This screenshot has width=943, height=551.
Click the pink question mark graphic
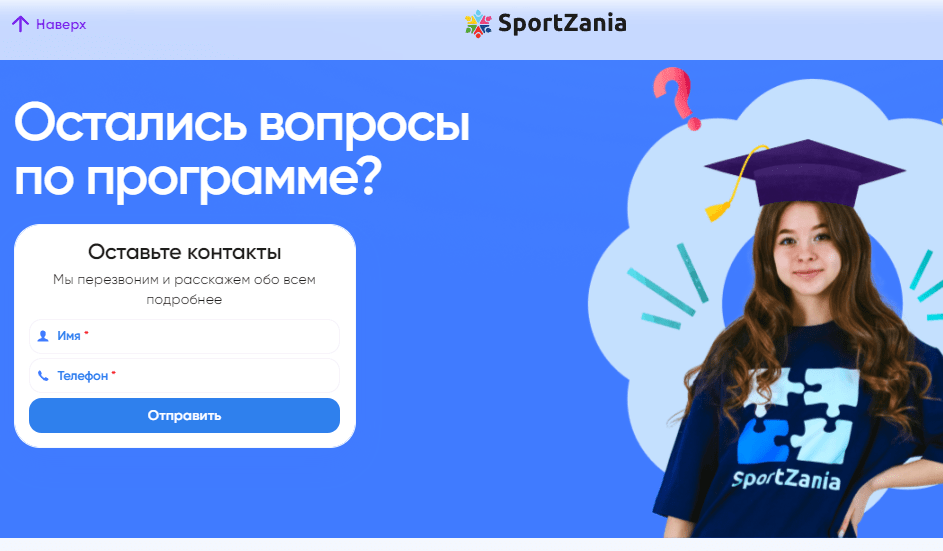point(678,98)
